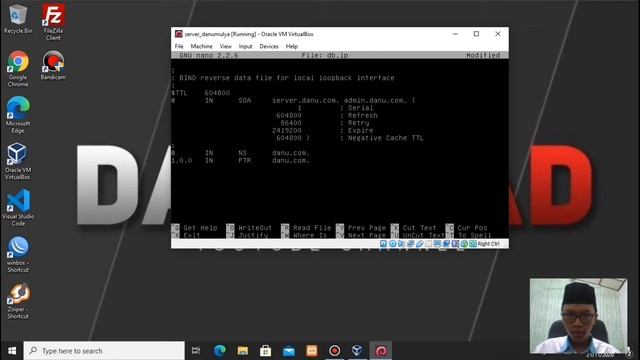Click the 'server.danu.com.' SOA text
The height and width of the screenshot is (360, 640).
point(305,100)
